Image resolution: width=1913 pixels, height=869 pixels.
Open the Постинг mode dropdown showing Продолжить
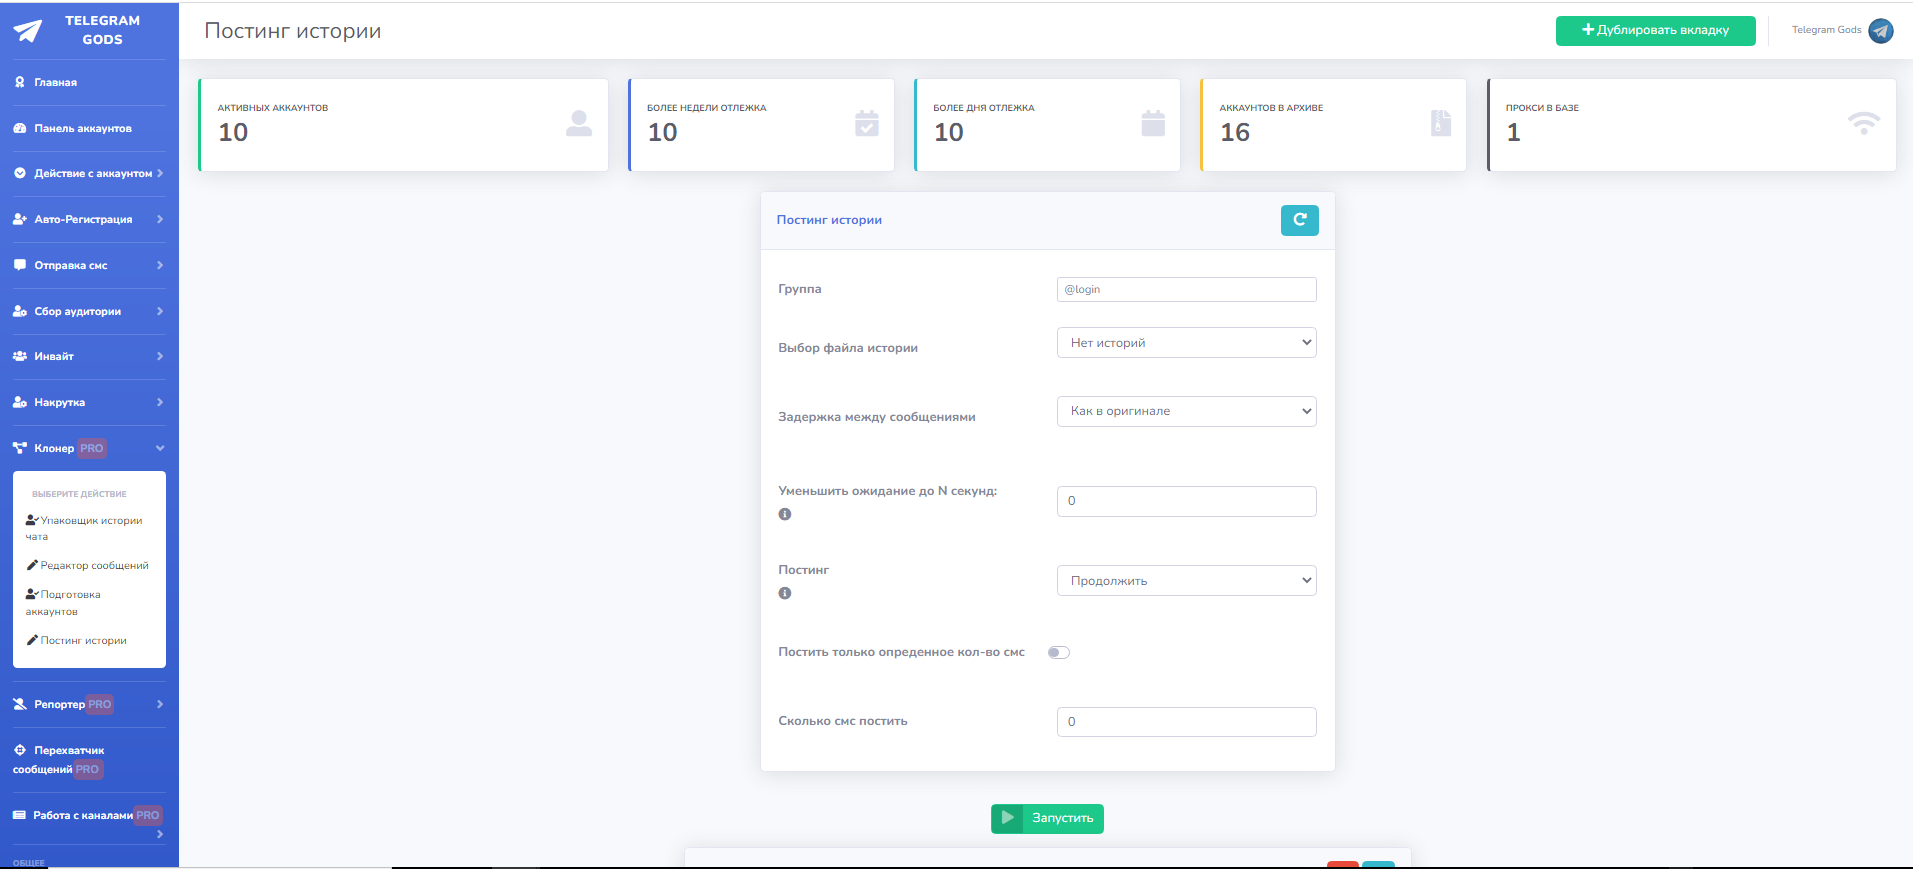click(1187, 581)
